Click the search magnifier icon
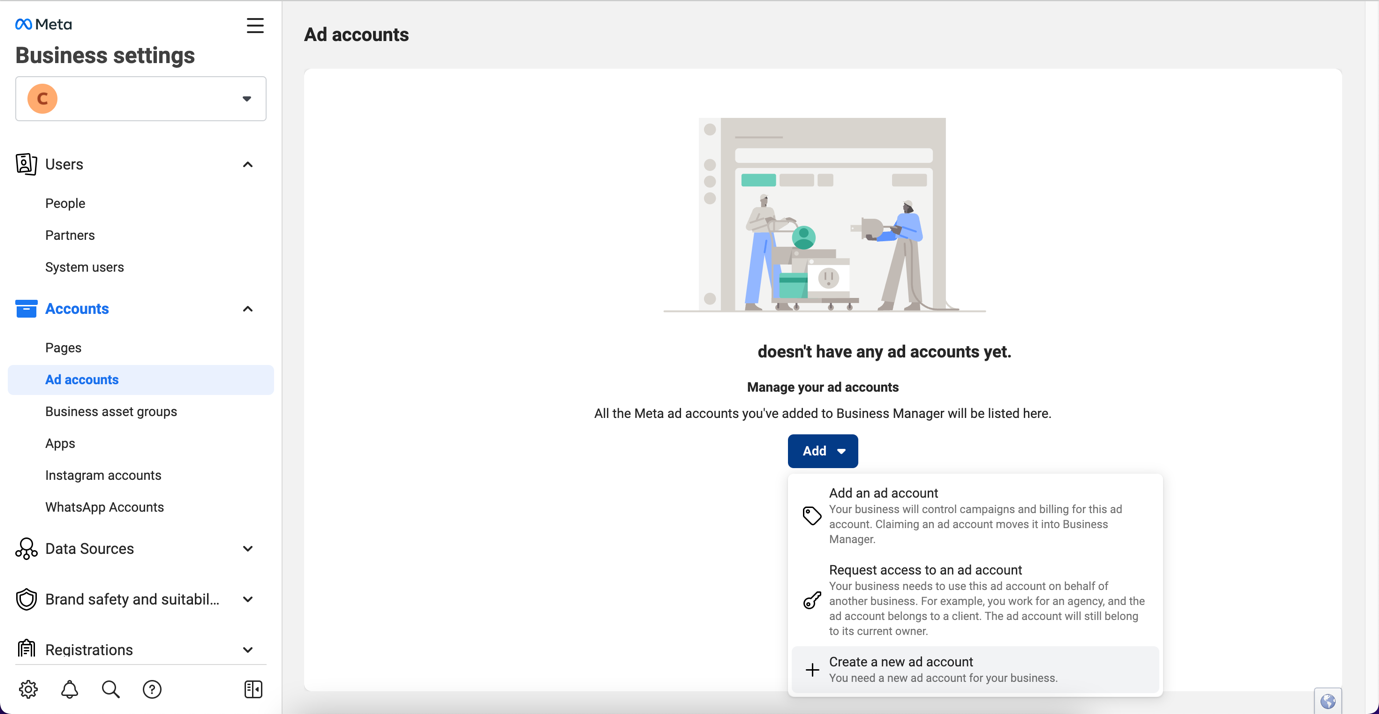Image resolution: width=1379 pixels, height=714 pixels. pos(111,689)
